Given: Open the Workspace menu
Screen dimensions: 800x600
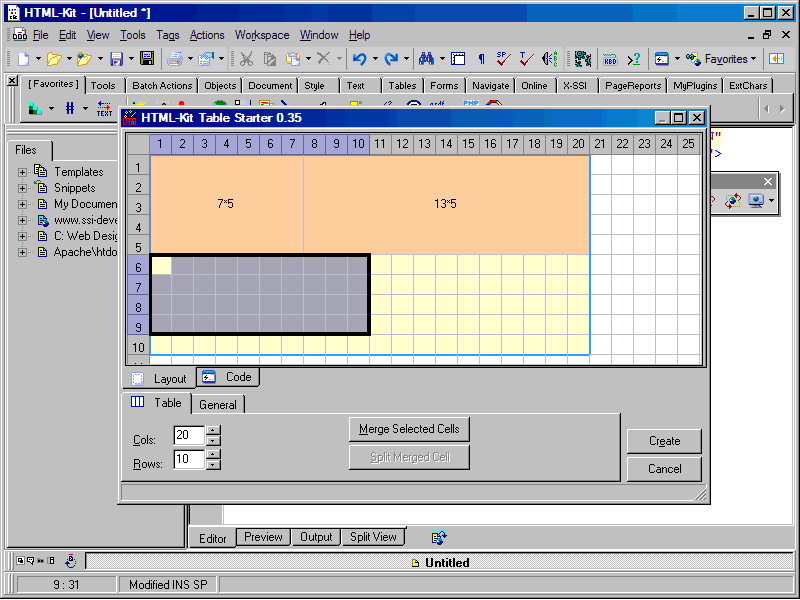Looking at the screenshot, I should (262, 35).
